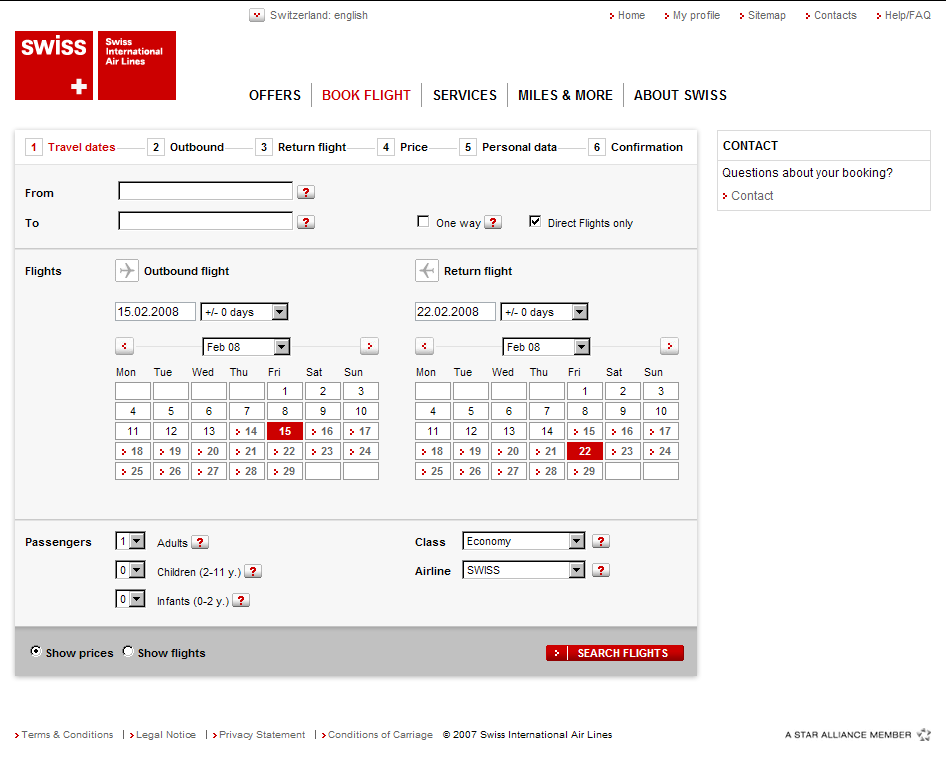Open the Help/FAQ link
The height and width of the screenshot is (757, 946).
(x=904, y=15)
